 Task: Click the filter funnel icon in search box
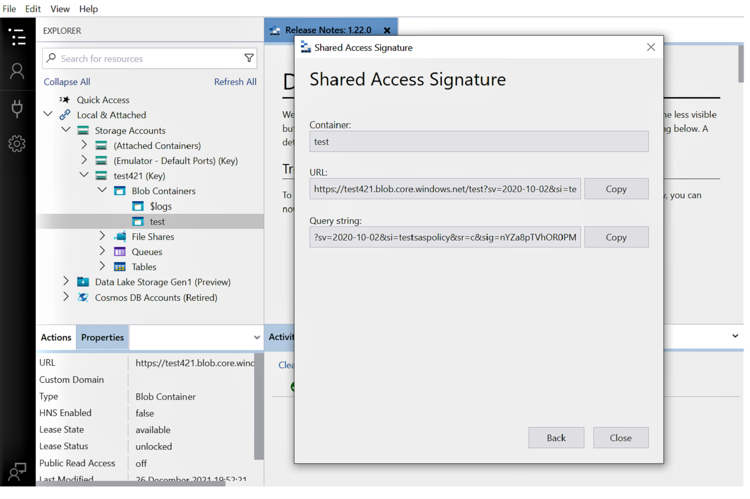[249, 59]
